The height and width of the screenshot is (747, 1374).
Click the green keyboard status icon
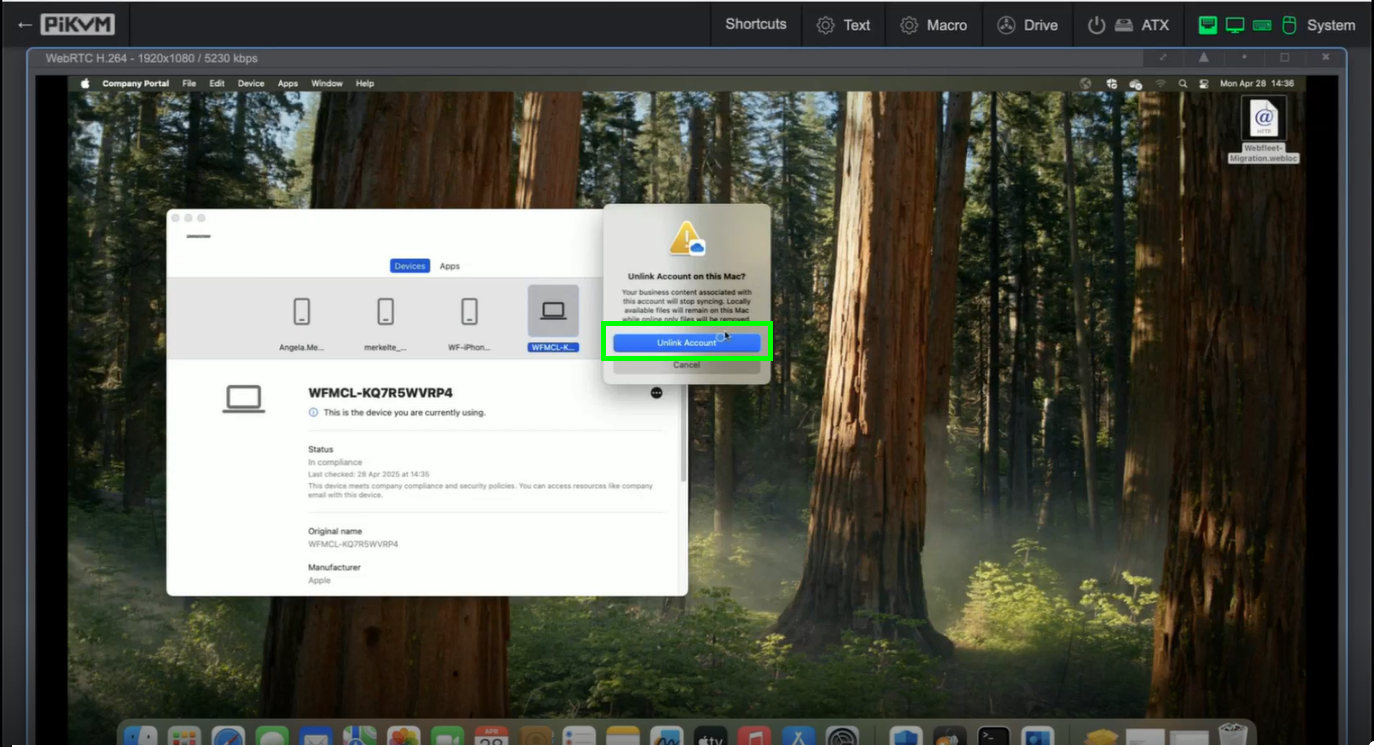(x=1262, y=25)
